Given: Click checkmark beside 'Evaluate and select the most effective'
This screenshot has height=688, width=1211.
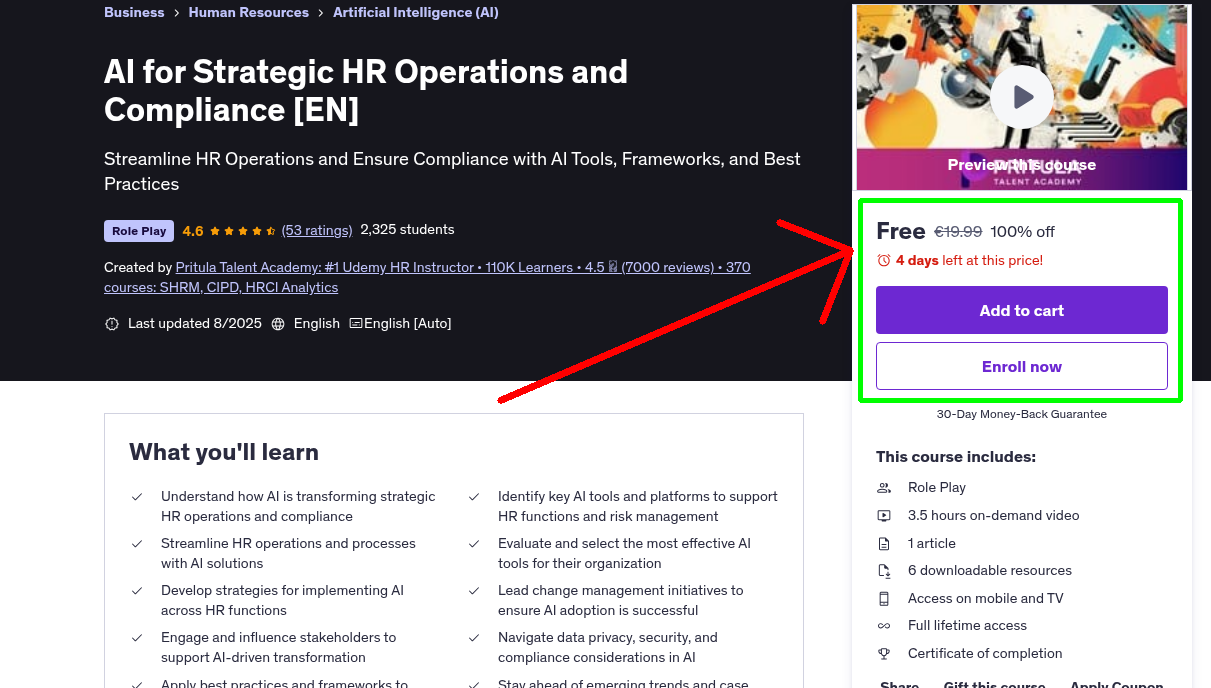Looking at the screenshot, I should coord(474,543).
